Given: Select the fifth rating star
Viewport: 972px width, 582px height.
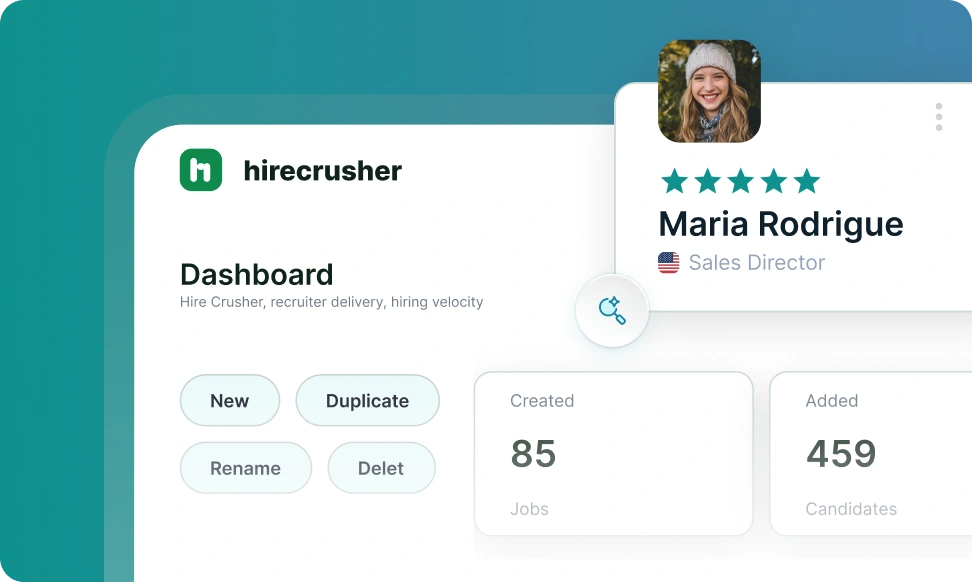Looking at the screenshot, I should pyautogui.click(x=807, y=181).
